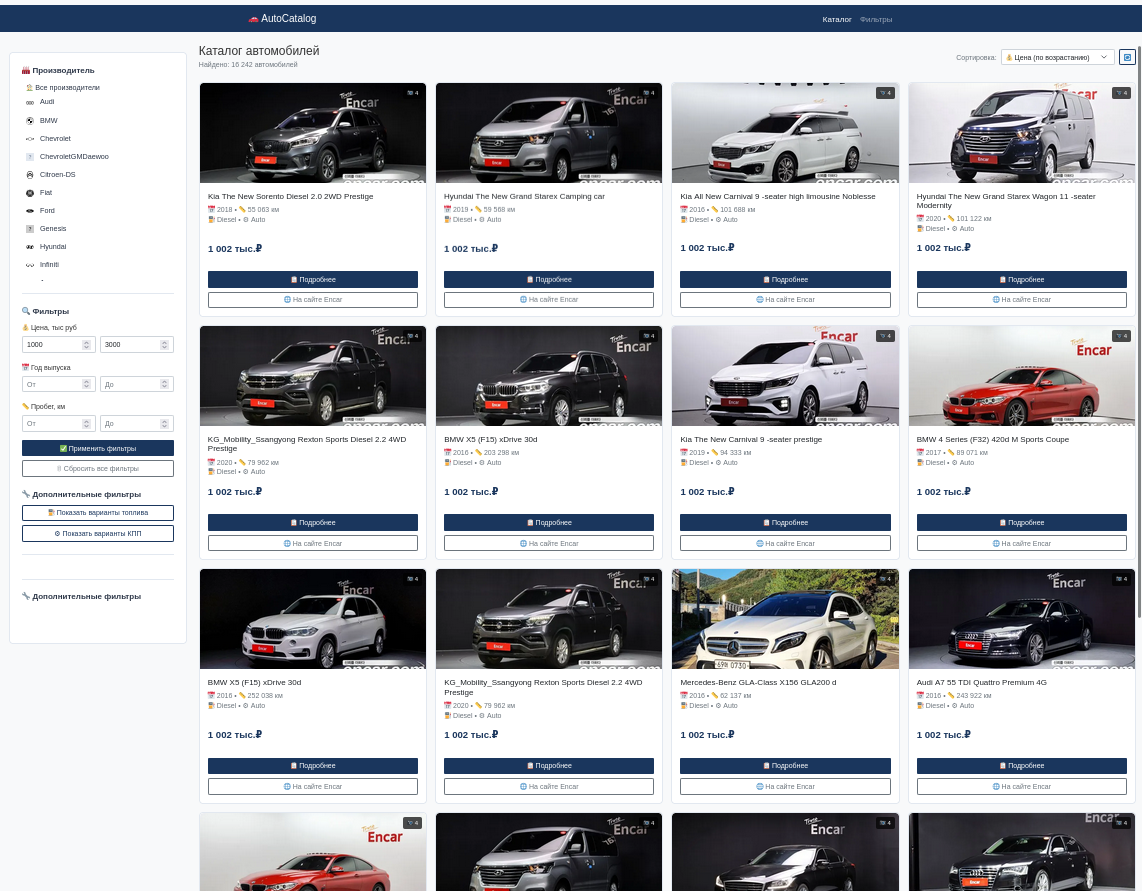Click the minimum price field showing 1000
This screenshot has height=891, width=1142.
click(52, 344)
